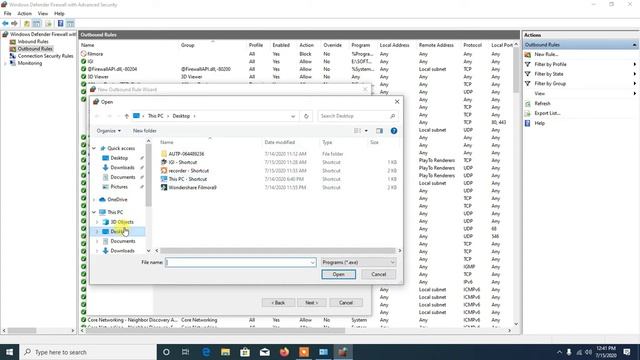Sort files by the Date modified column

click(x=280, y=142)
